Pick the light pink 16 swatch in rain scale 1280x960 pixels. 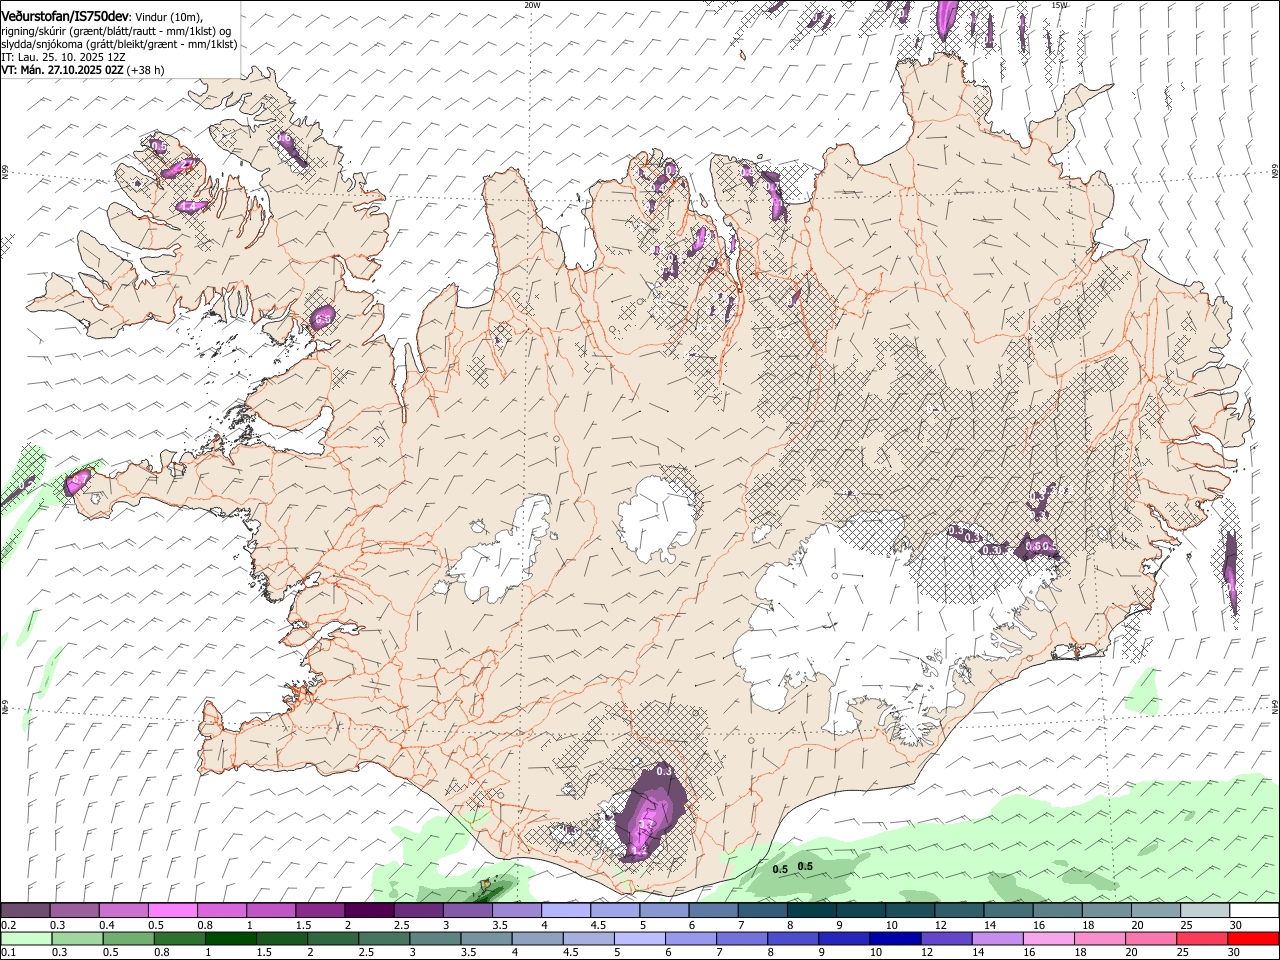[1049, 939]
